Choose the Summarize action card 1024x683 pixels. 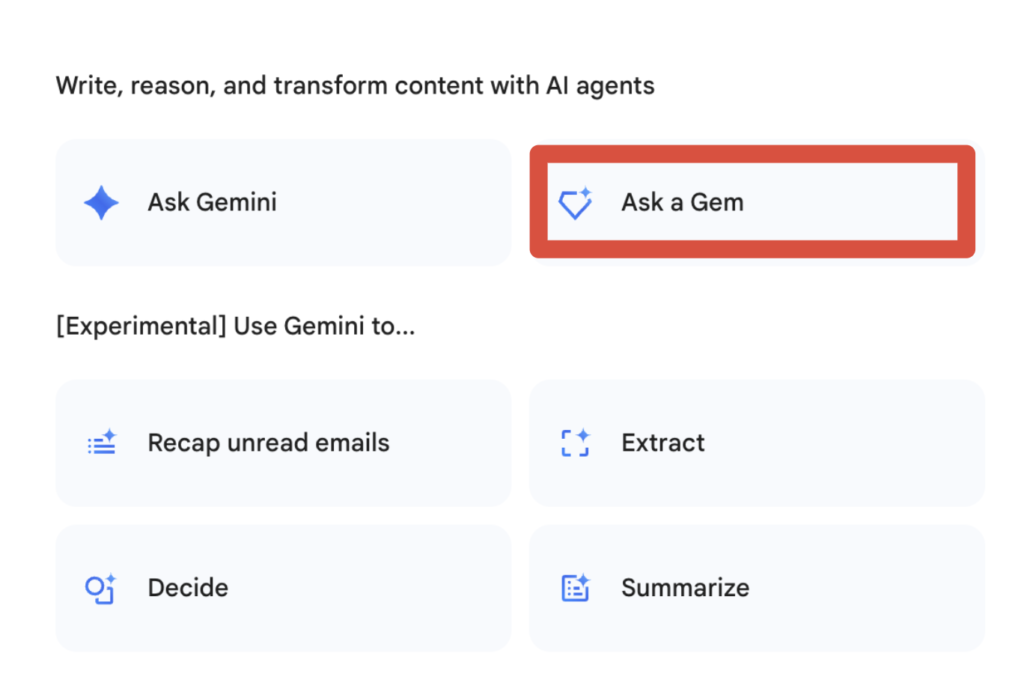pos(756,588)
